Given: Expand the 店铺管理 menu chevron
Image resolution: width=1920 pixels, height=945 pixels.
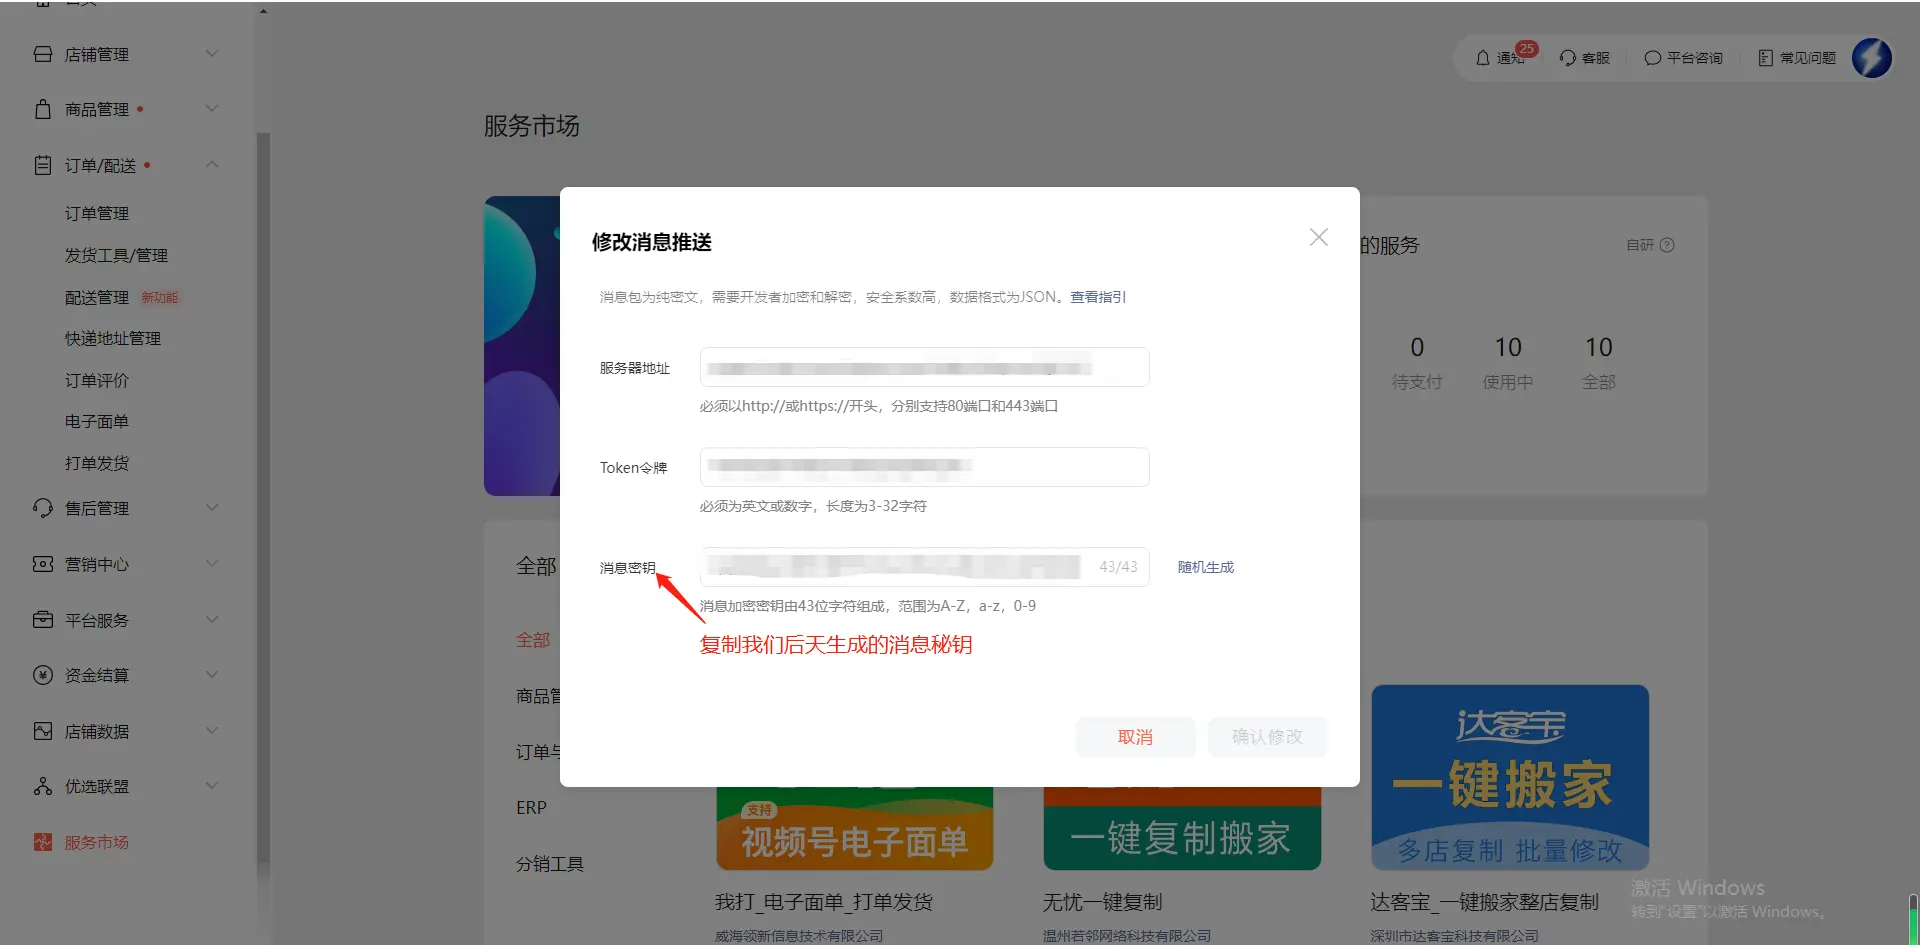Looking at the screenshot, I should pos(212,54).
